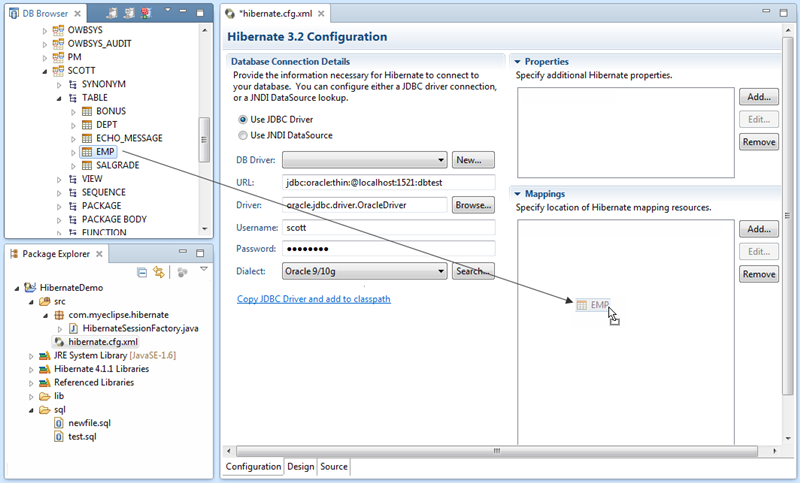
Task: Click the Browse... button next to Driver
Action: (x=473, y=205)
